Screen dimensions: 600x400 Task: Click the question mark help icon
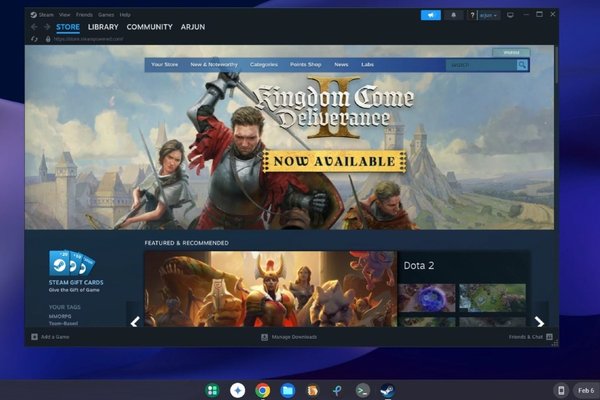pyautogui.click(x=472, y=15)
